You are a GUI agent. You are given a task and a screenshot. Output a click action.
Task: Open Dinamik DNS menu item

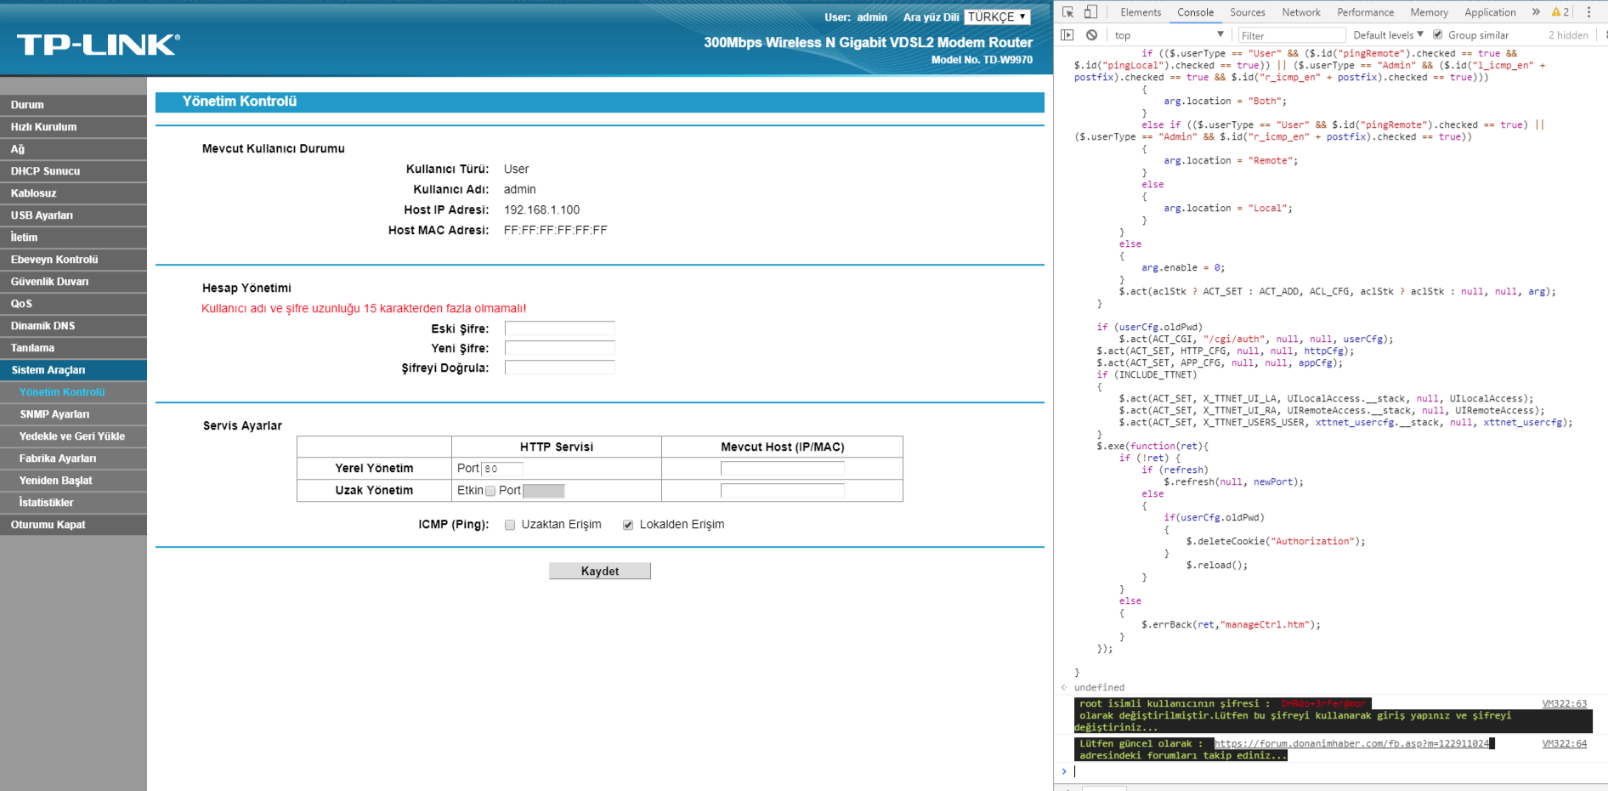point(73,326)
